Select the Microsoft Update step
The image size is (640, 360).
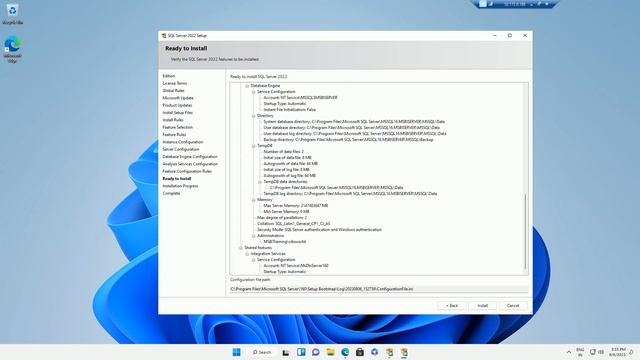(178, 98)
